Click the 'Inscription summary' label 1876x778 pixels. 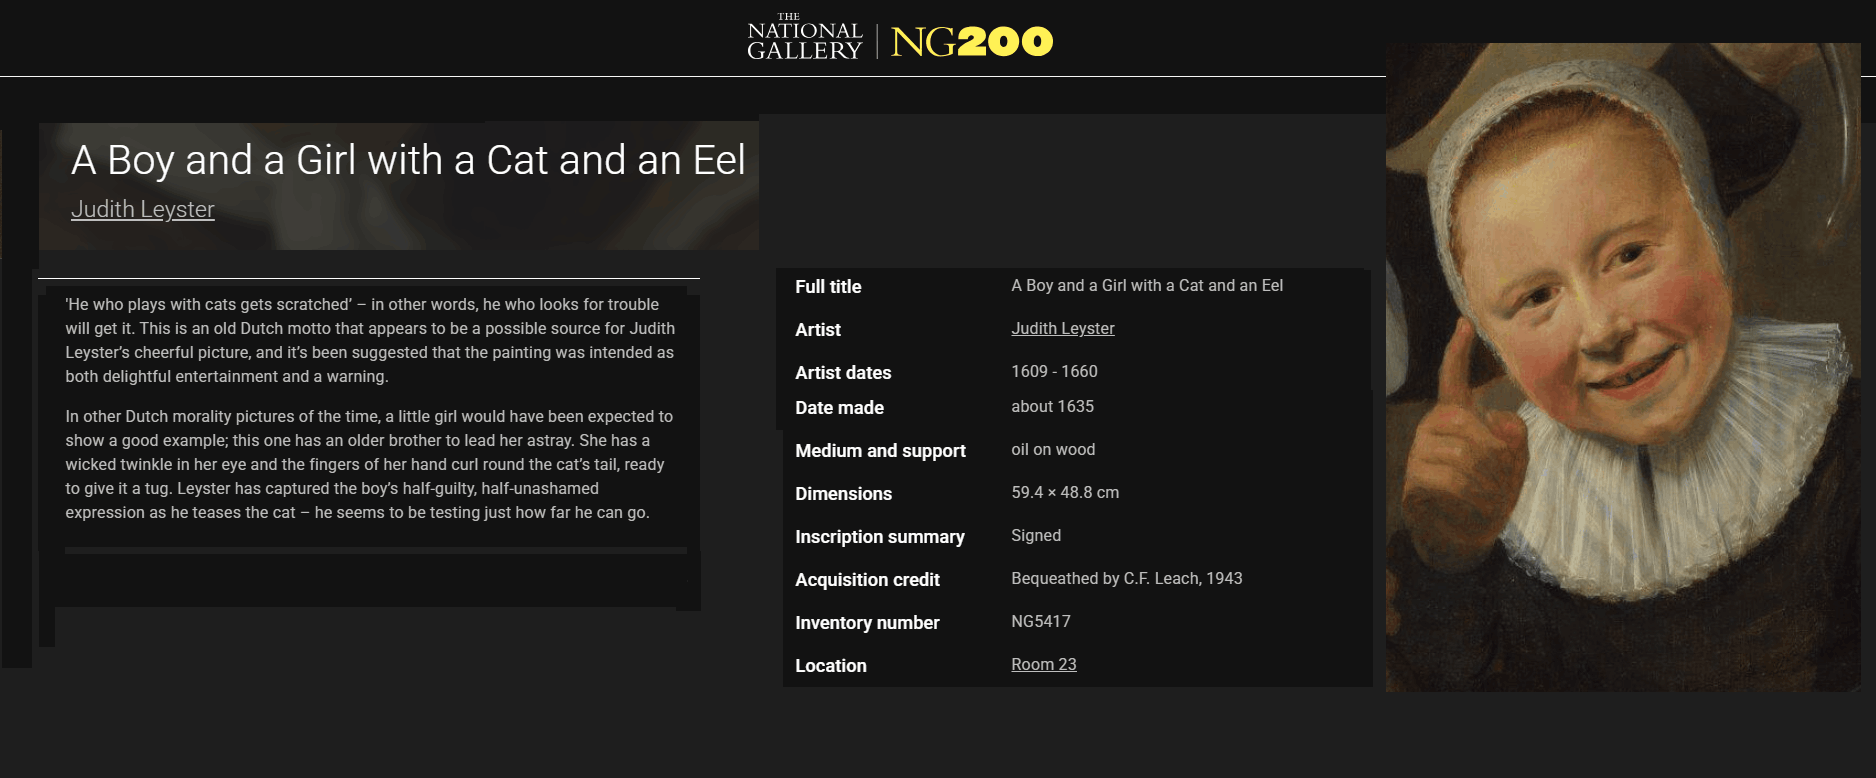(x=880, y=536)
